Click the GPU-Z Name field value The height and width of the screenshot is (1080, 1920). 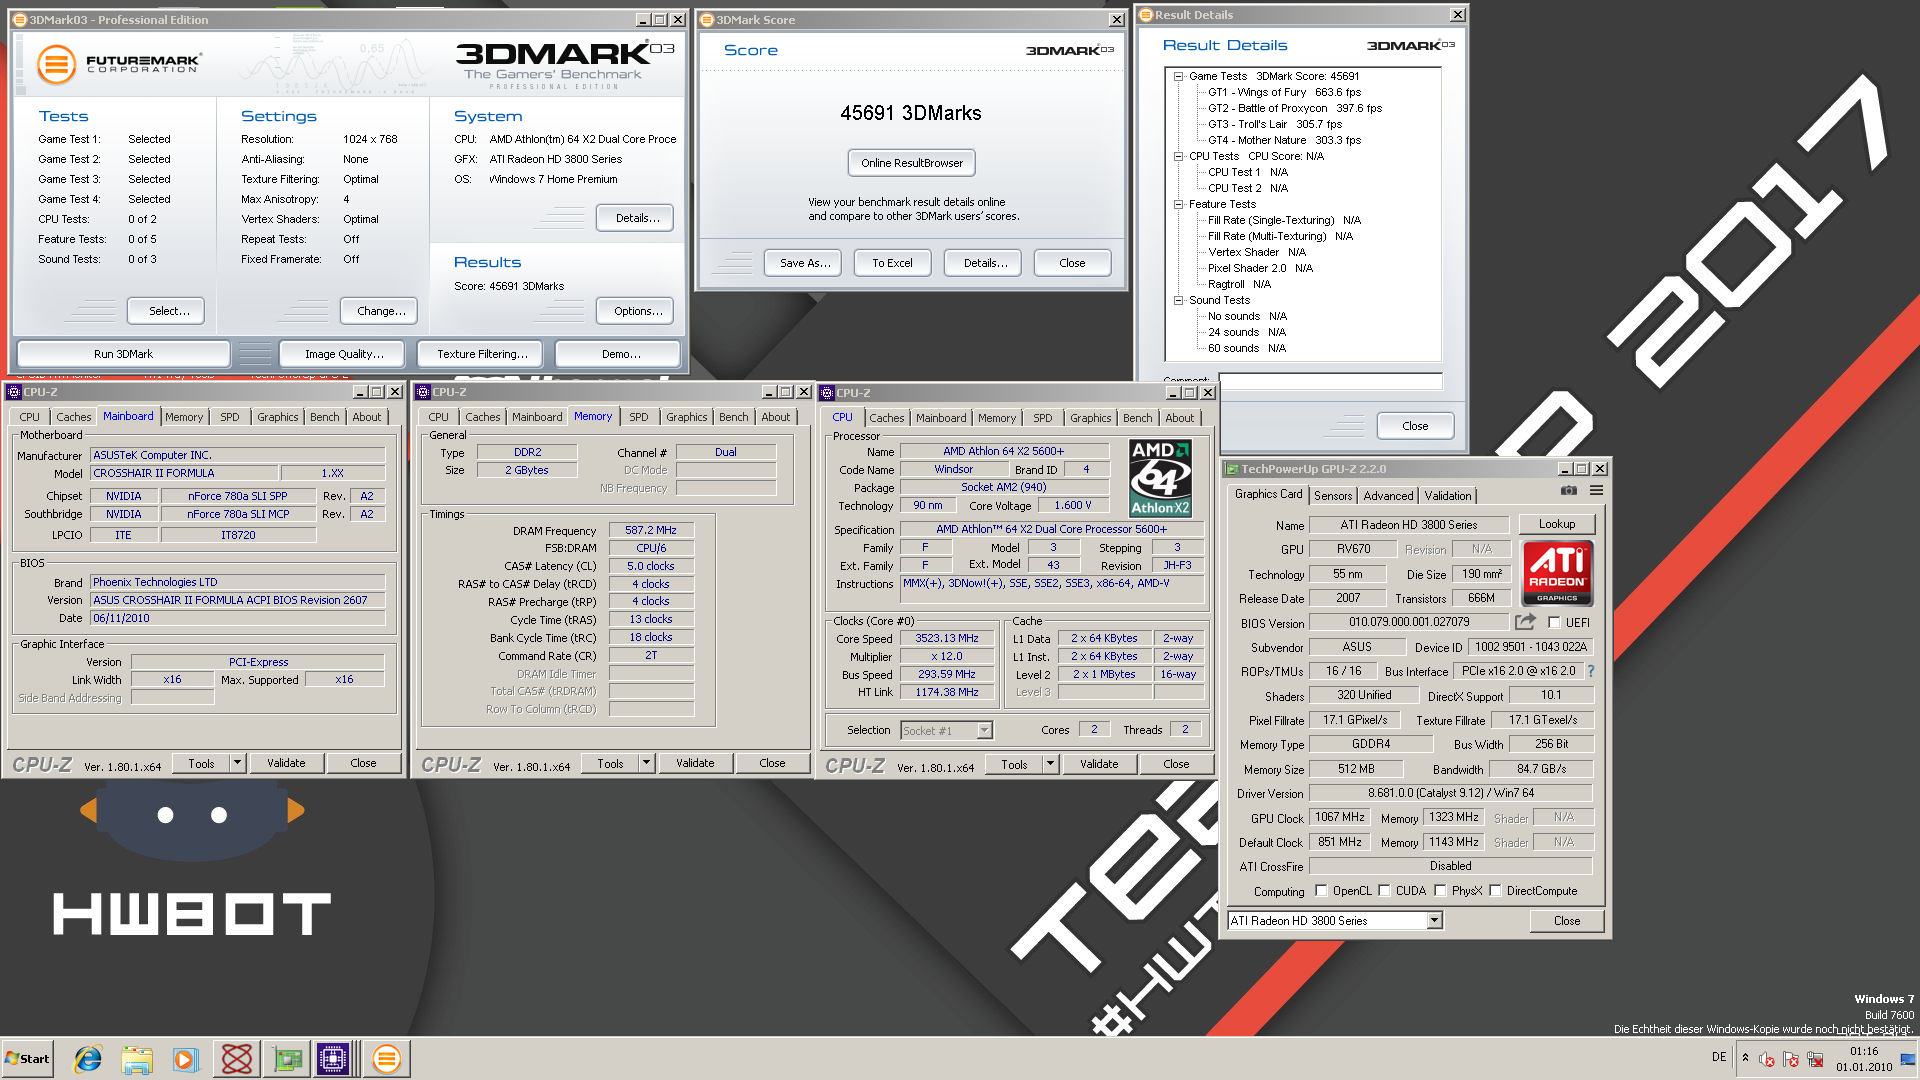click(1408, 525)
